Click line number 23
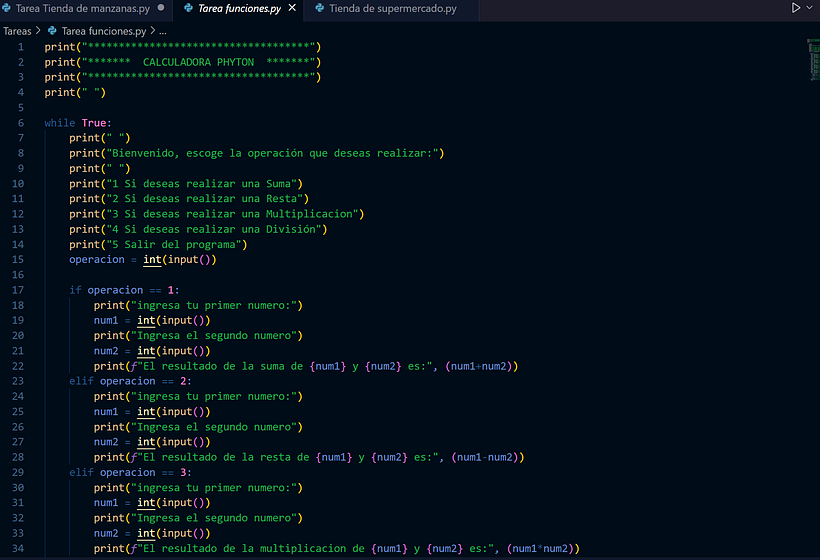820x560 pixels. [18, 381]
